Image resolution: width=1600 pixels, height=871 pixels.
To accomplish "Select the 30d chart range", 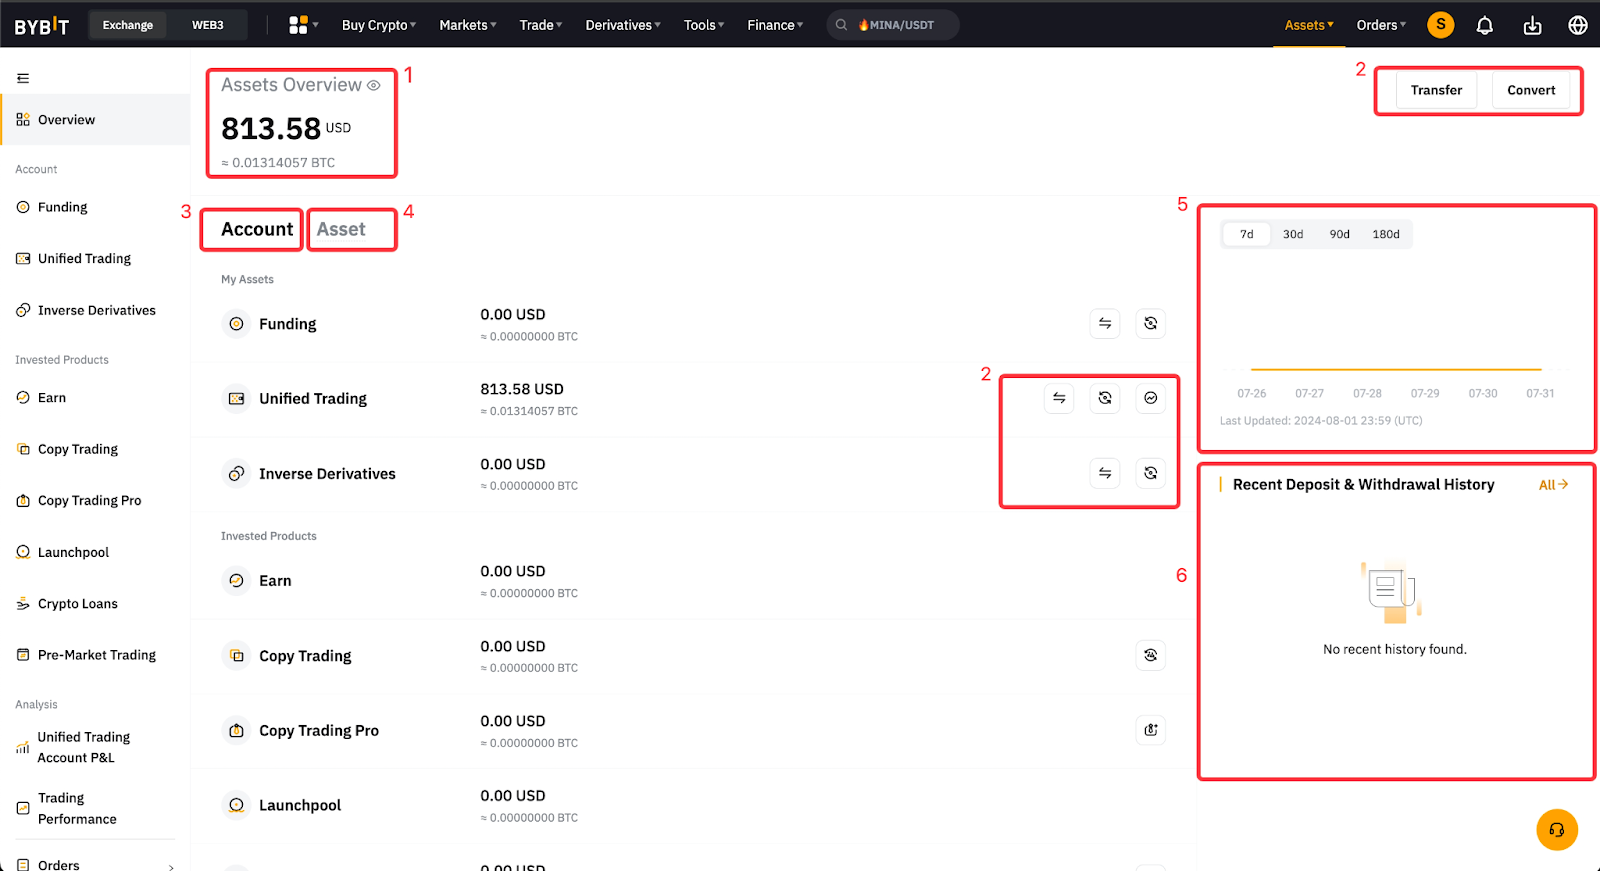I will 1293,234.
